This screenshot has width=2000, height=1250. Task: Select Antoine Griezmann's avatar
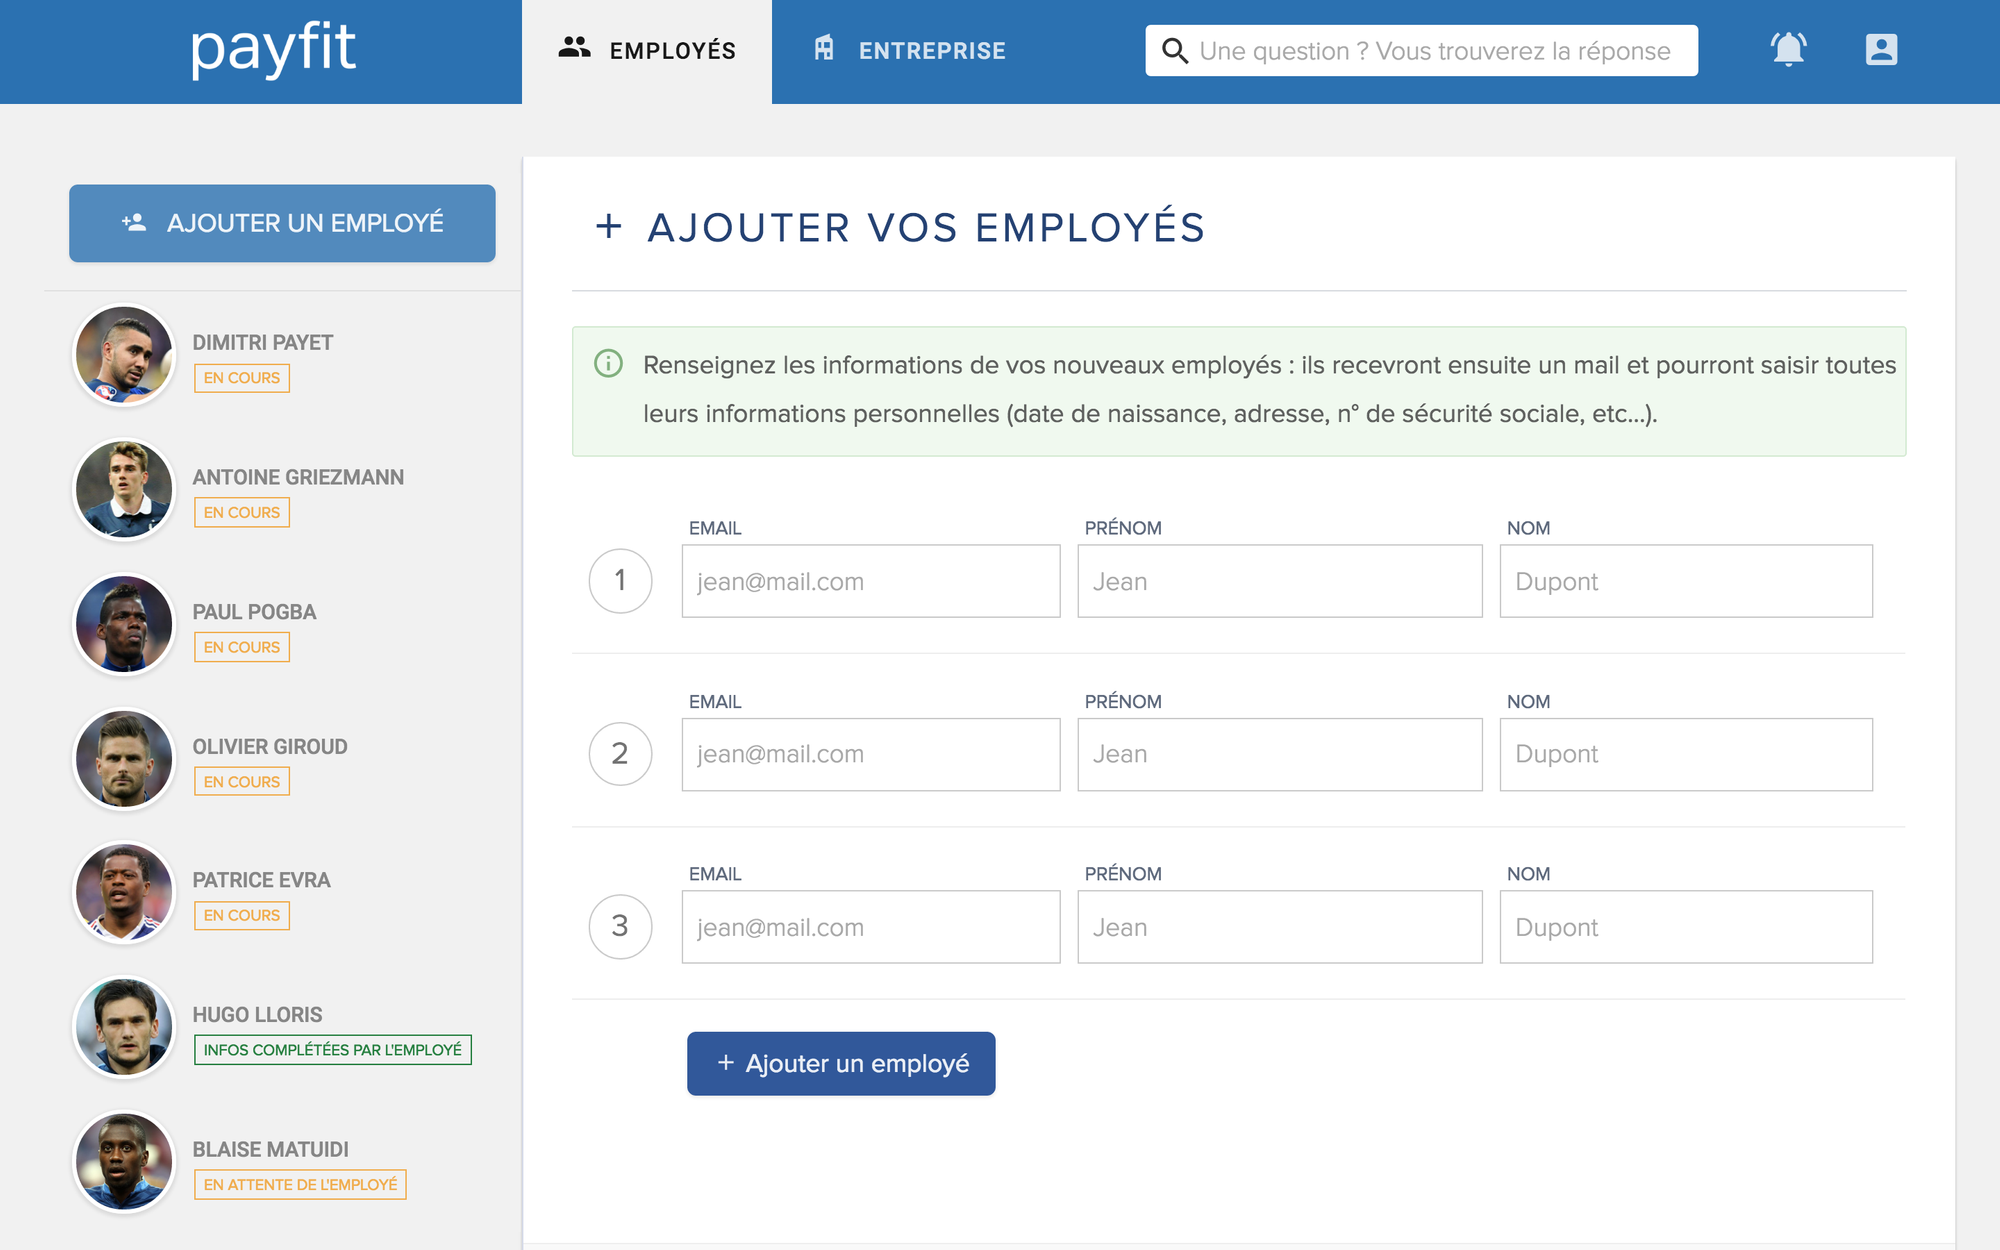click(x=124, y=490)
